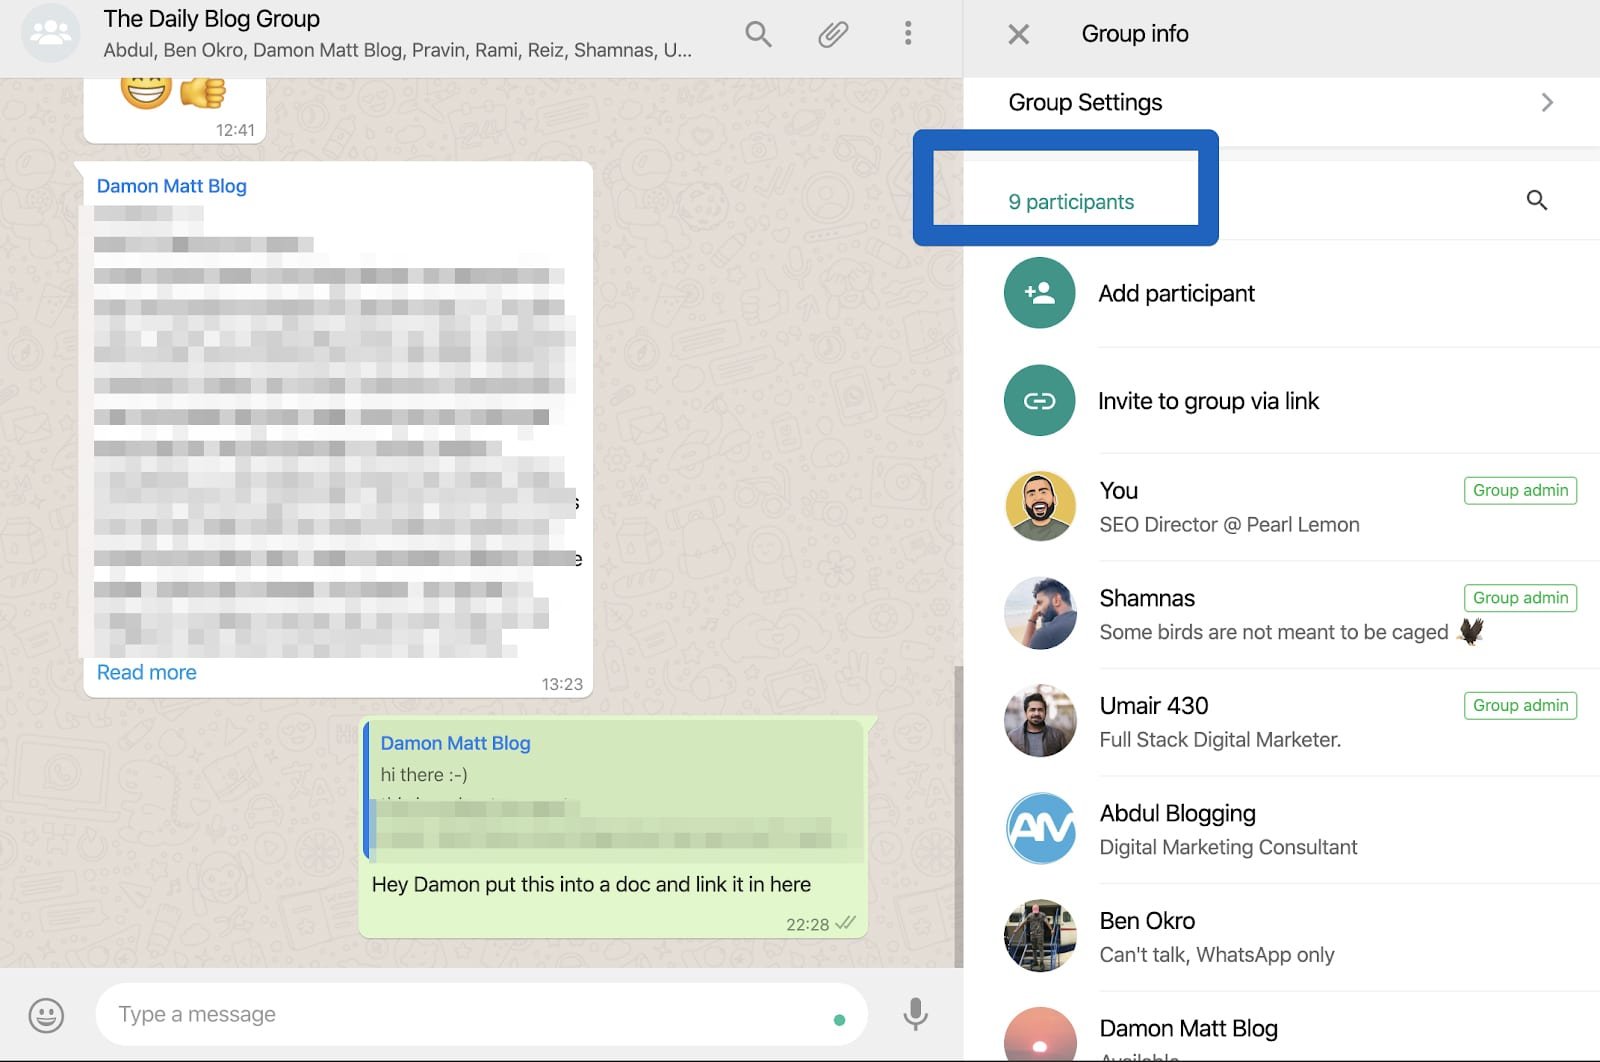The height and width of the screenshot is (1062, 1600).
Task: Click the status 'SEO Director @ Pearl Lemon'
Action: (x=1229, y=525)
